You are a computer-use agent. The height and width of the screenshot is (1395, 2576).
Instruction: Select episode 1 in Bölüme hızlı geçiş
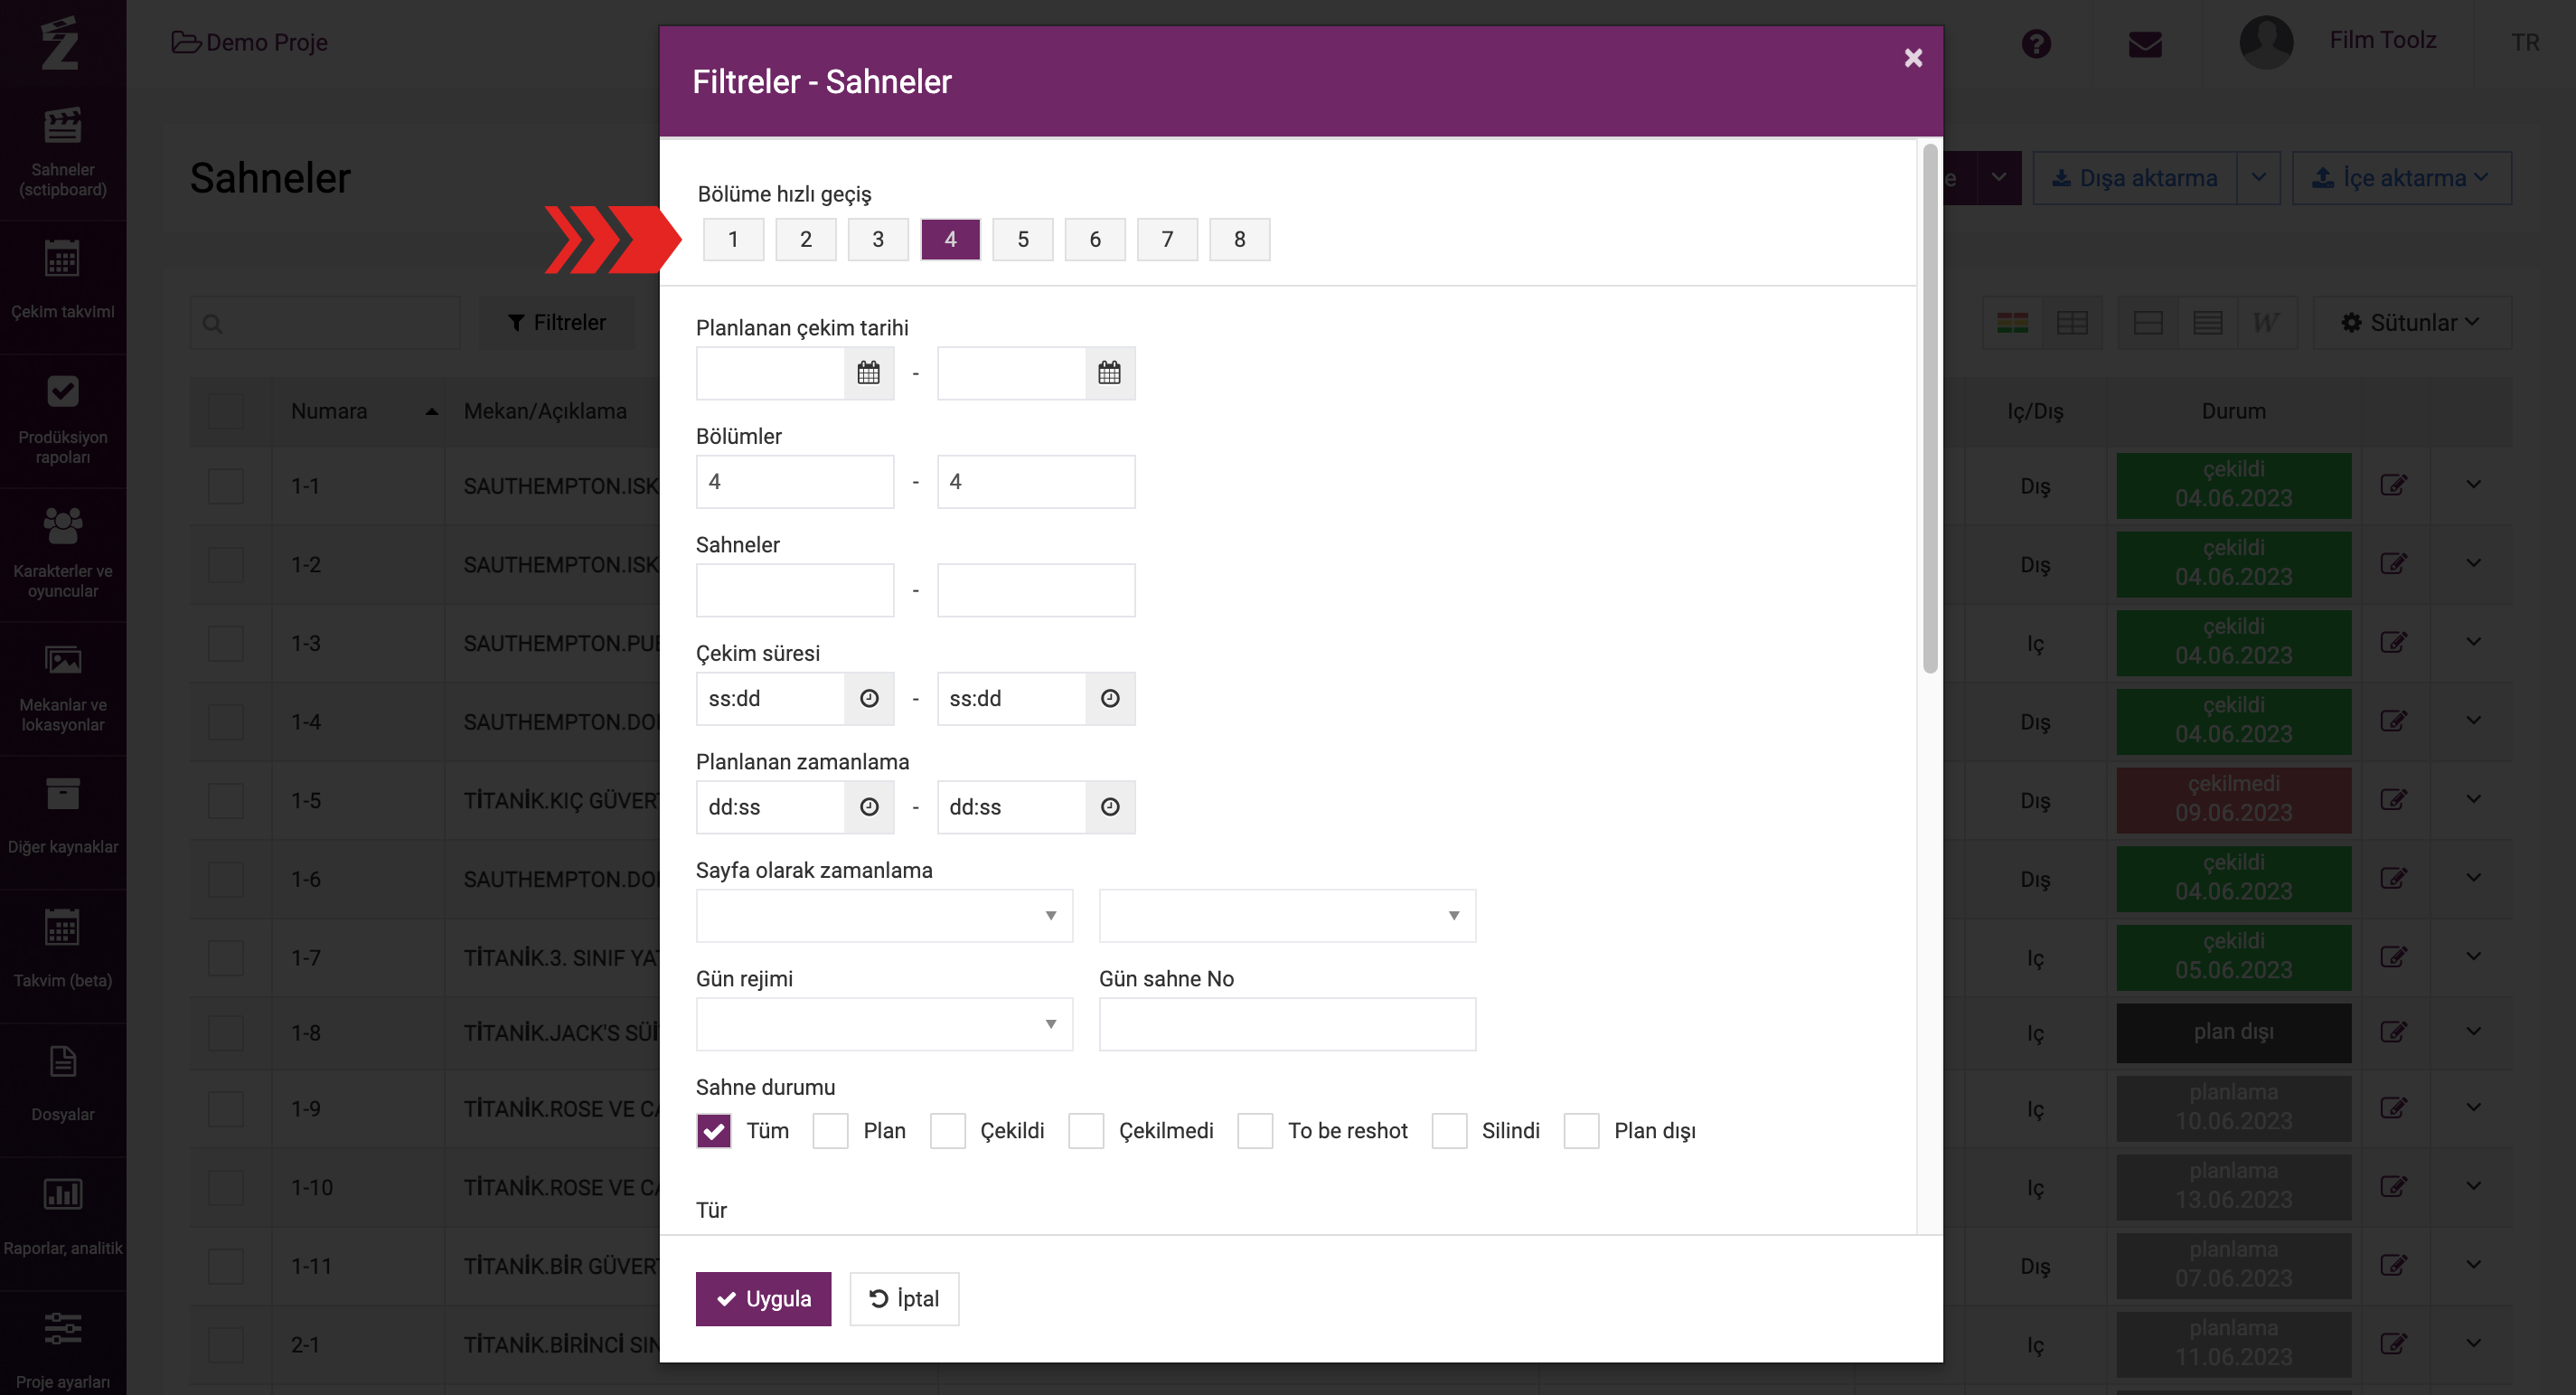(733, 240)
